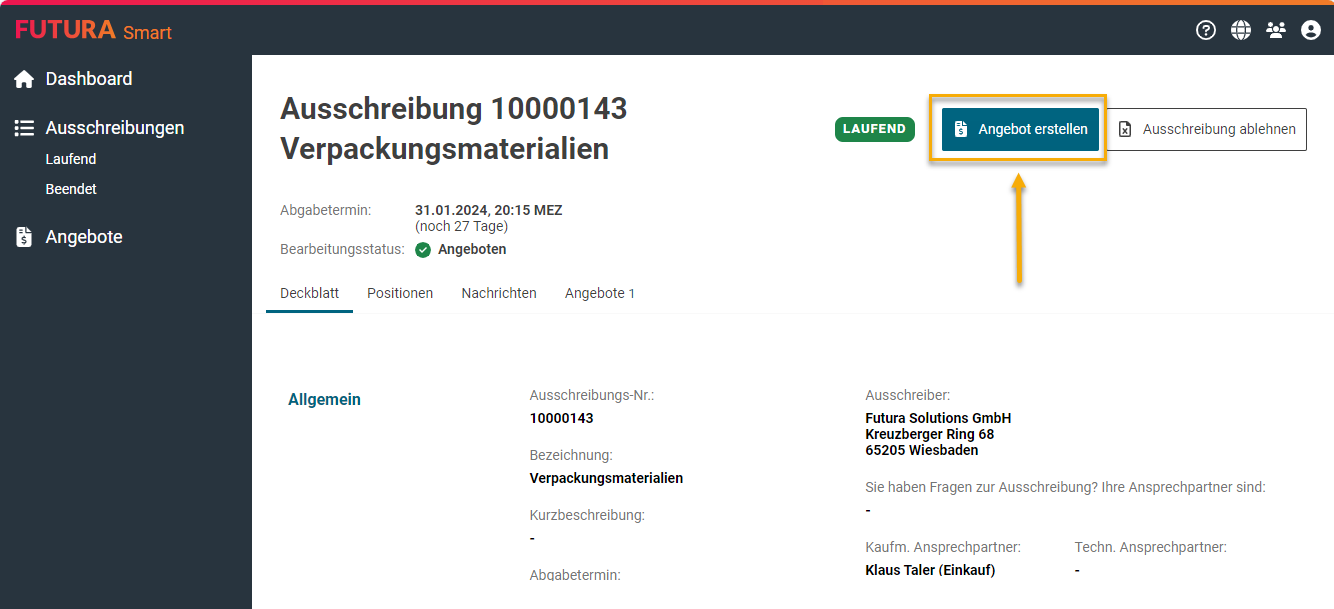1334x609 pixels.
Task: Jump to the Allgemein section heading
Action: click(324, 399)
